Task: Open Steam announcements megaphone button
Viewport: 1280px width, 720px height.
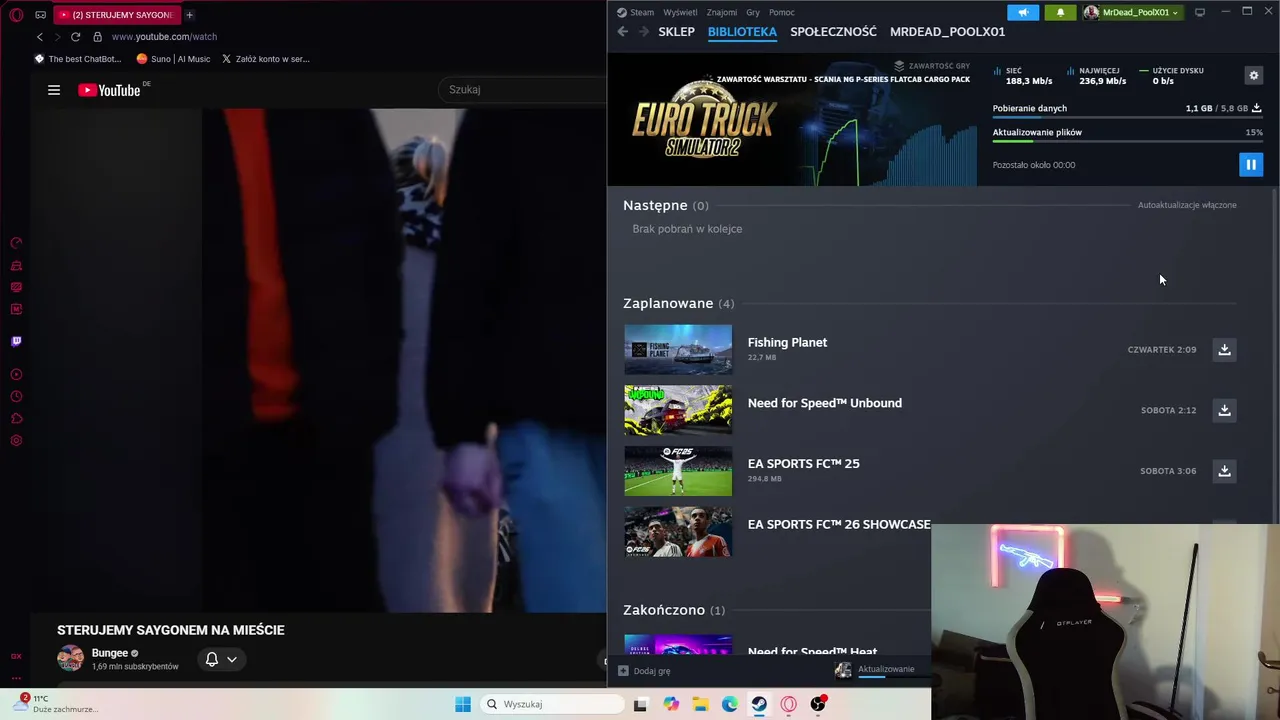Action: tap(1023, 12)
